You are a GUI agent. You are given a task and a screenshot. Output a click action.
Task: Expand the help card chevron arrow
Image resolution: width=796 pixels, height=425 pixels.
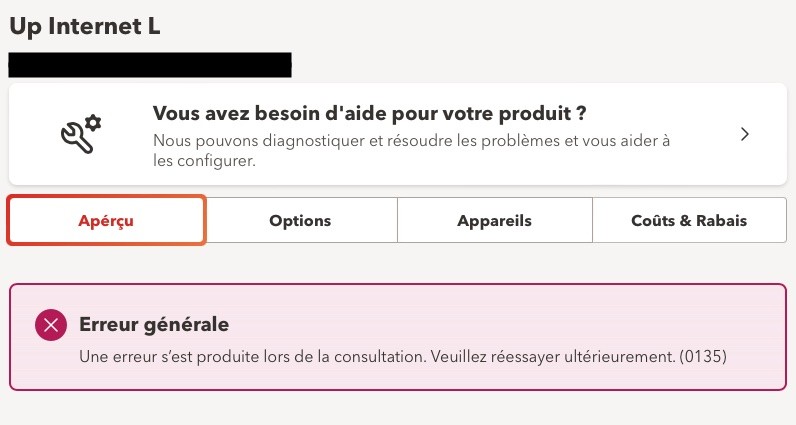point(744,135)
